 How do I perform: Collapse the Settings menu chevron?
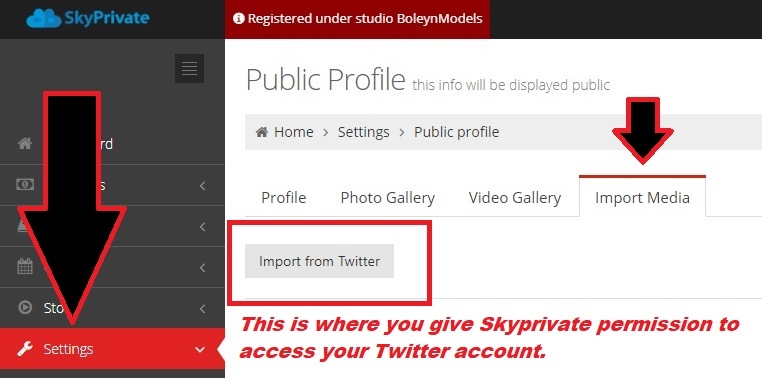coord(200,349)
